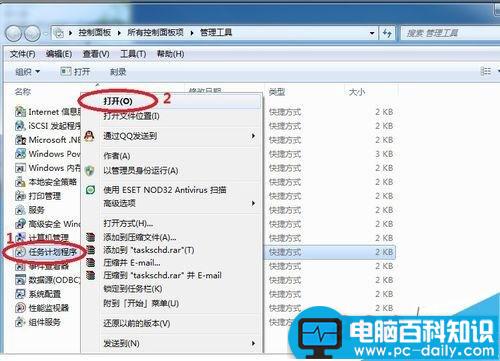This screenshot has height=361, width=500.
Task: Open the 帮助(H) menu
Action: click(170, 54)
